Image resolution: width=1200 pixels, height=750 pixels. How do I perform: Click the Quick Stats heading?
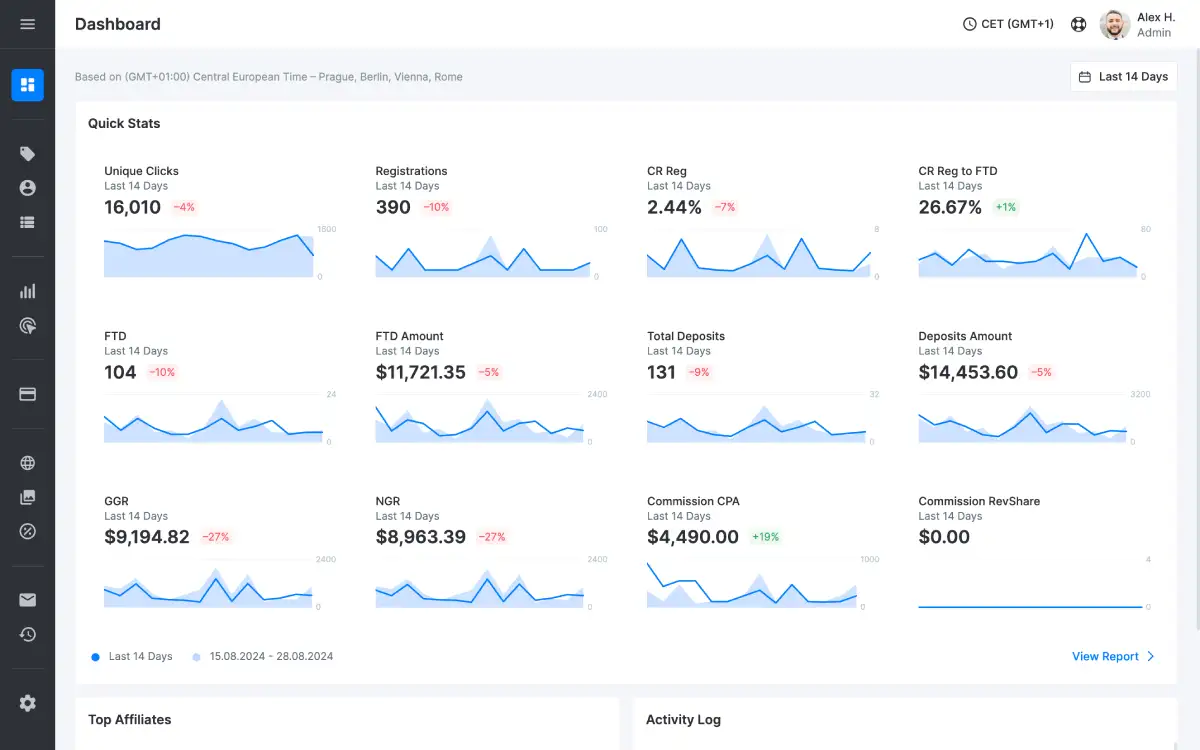pos(124,123)
